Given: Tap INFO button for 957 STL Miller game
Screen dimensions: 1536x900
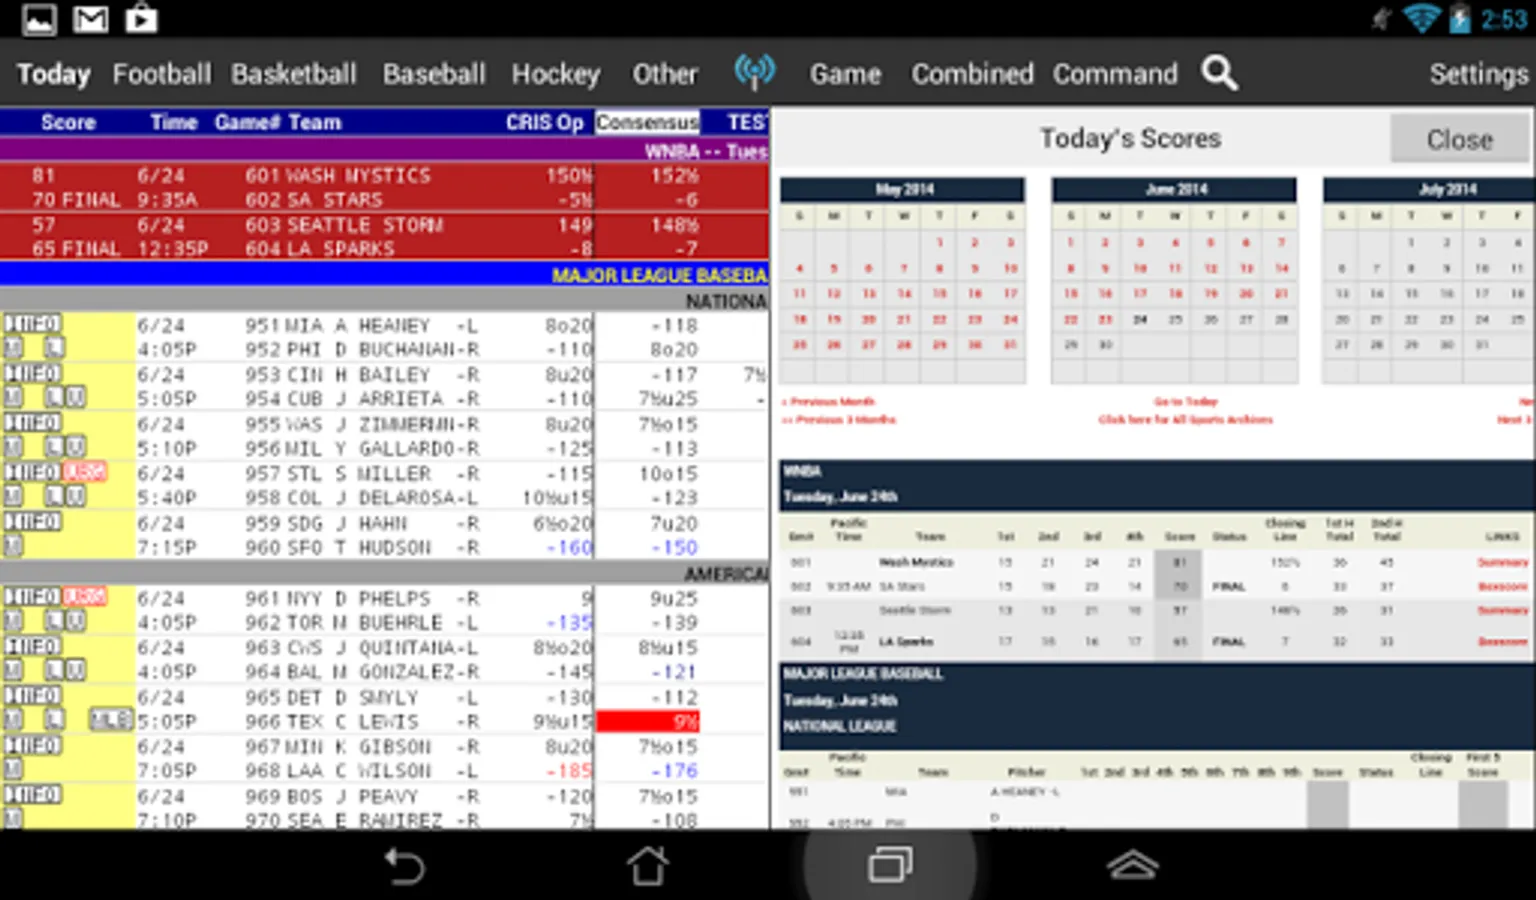Looking at the screenshot, I should [x=33, y=472].
